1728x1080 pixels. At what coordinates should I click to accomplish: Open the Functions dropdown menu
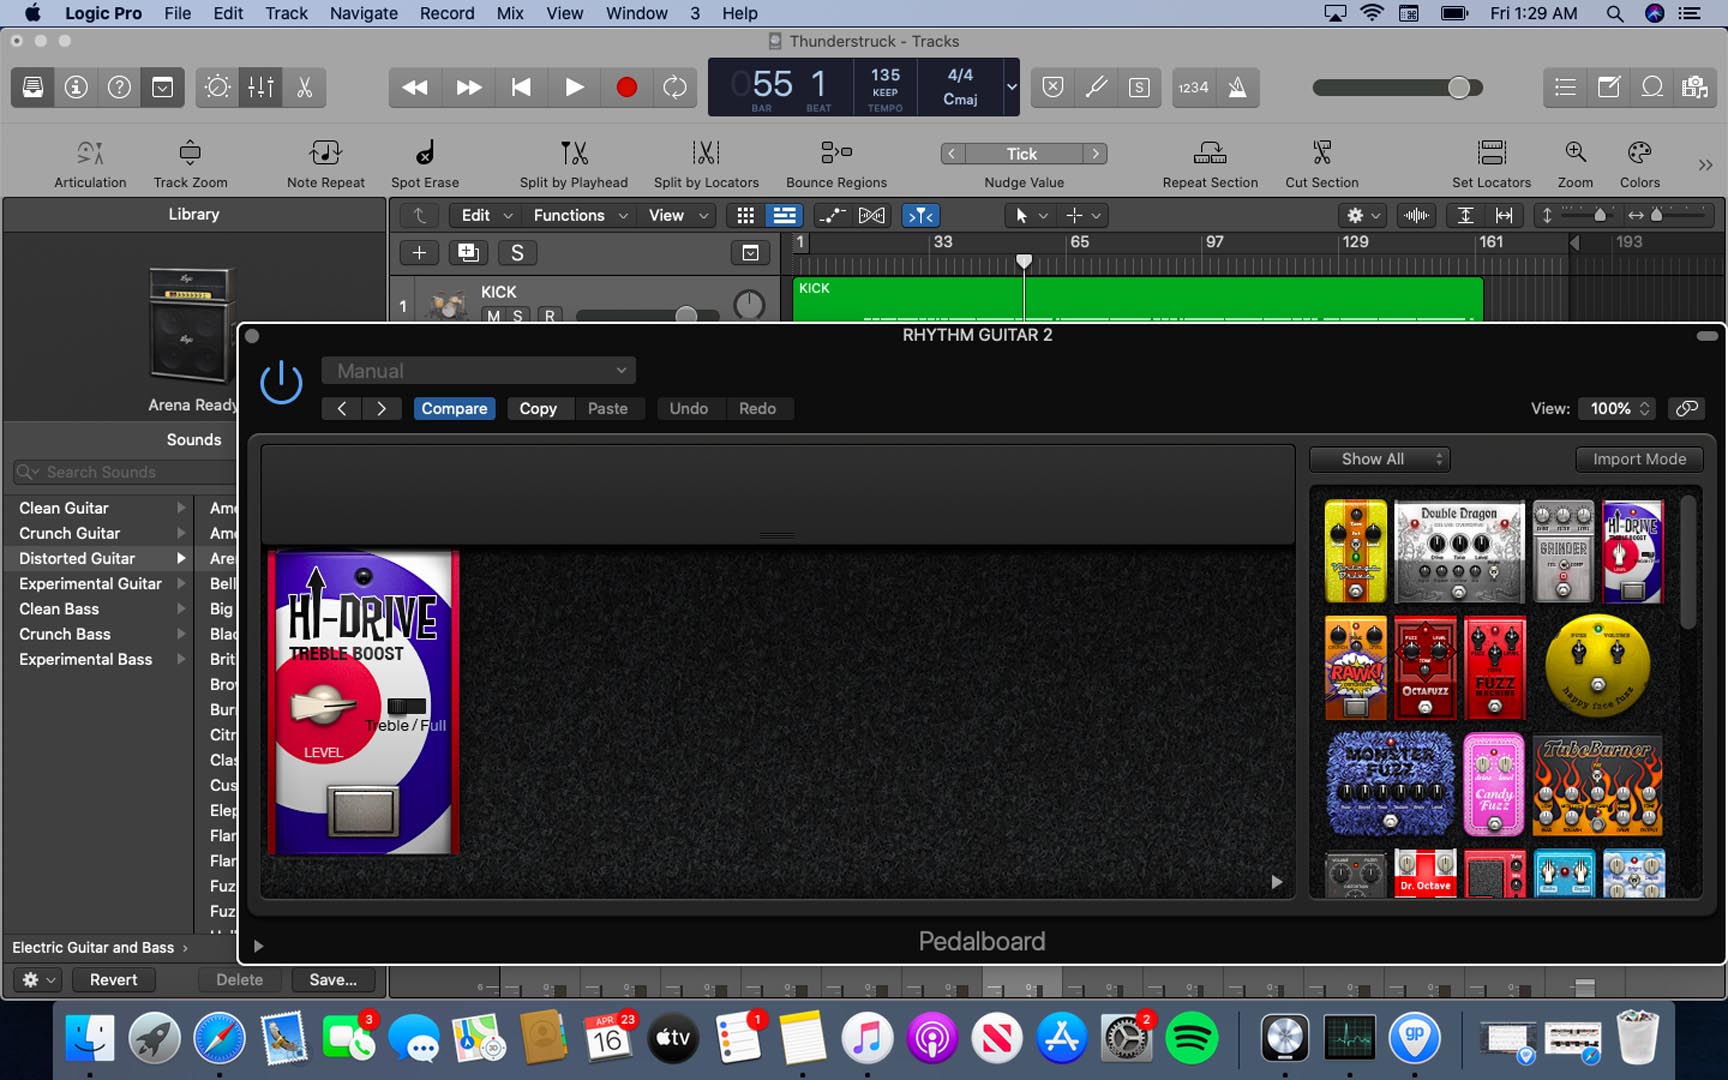(x=580, y=215)
